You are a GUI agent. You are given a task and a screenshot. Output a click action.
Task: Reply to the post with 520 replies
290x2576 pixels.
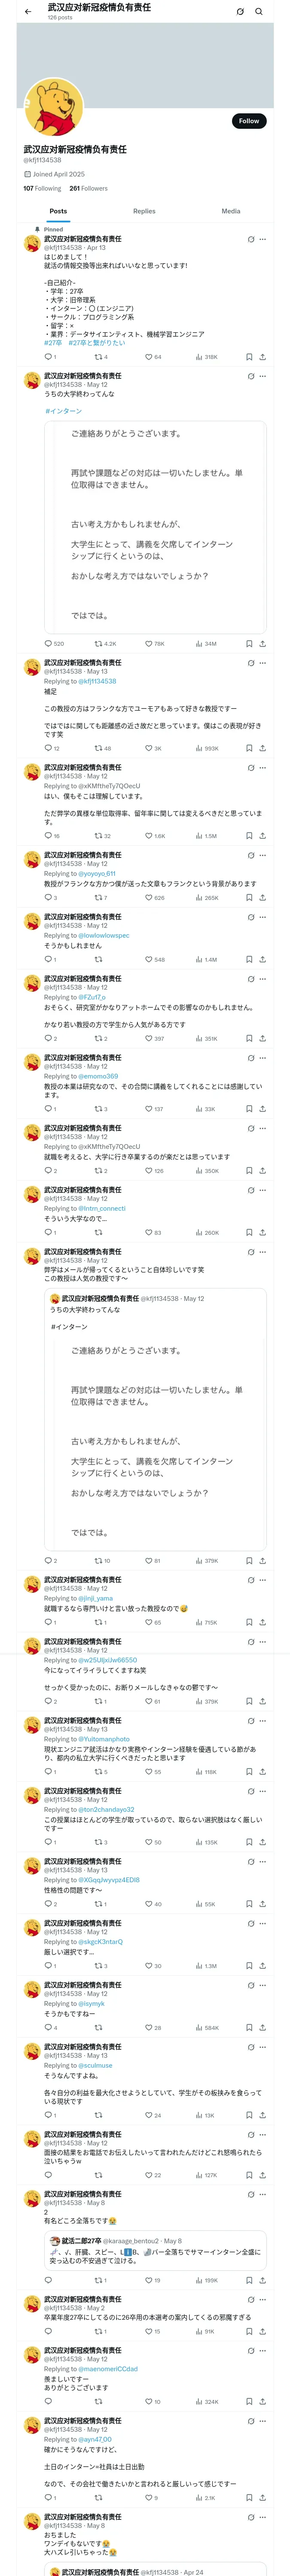coord(48,644)
